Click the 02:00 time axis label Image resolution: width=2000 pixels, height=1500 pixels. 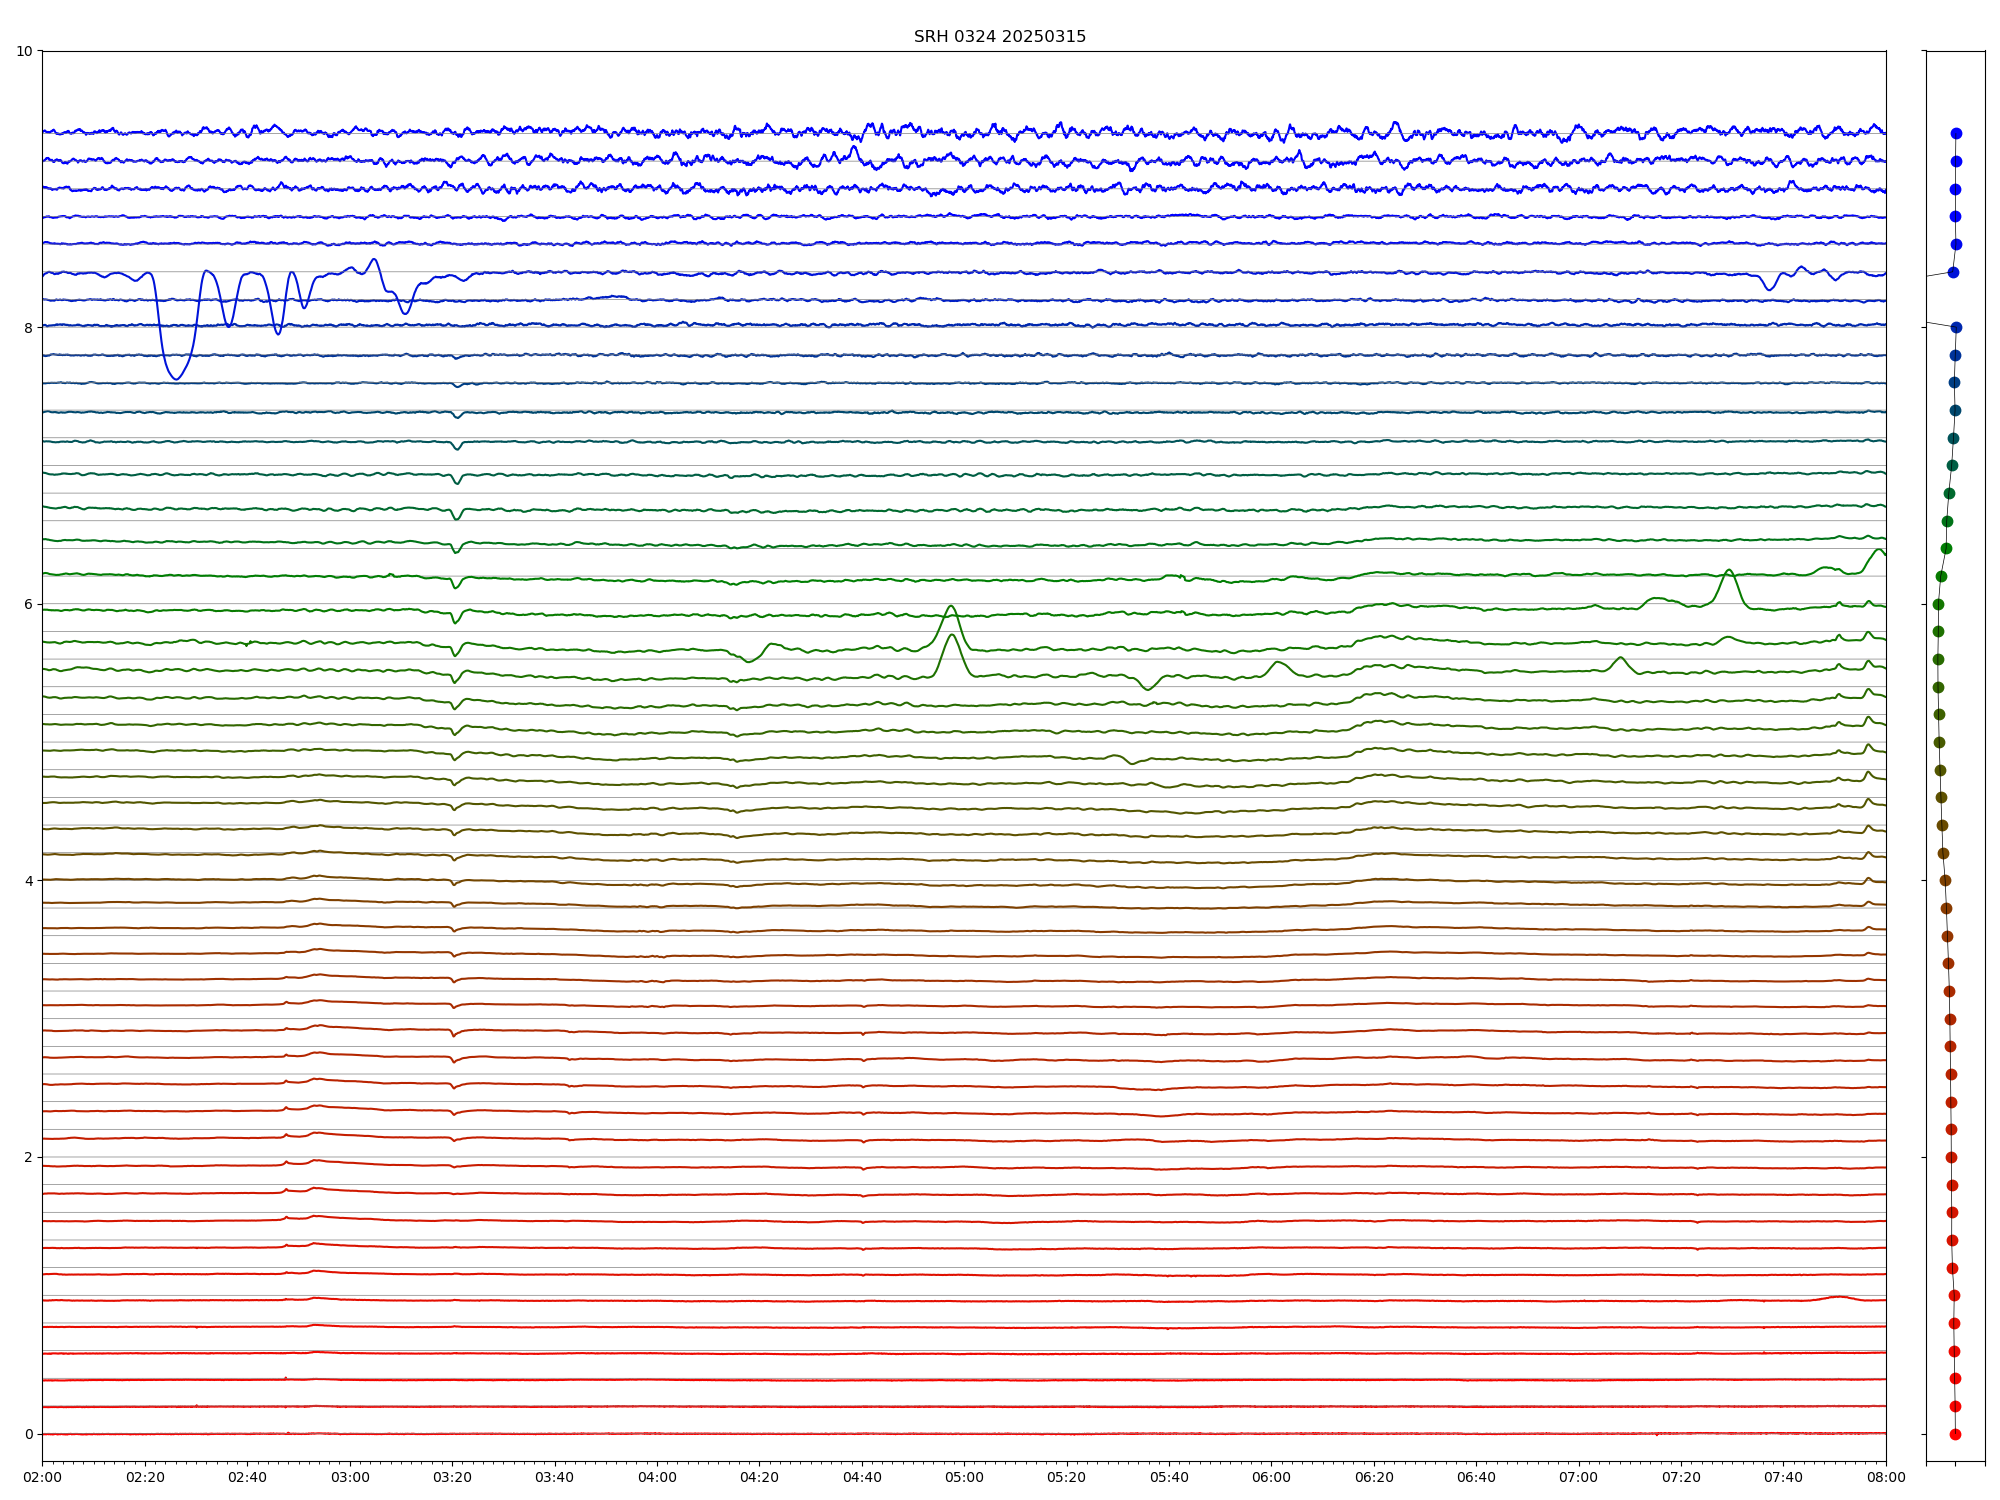[42, 1477]
